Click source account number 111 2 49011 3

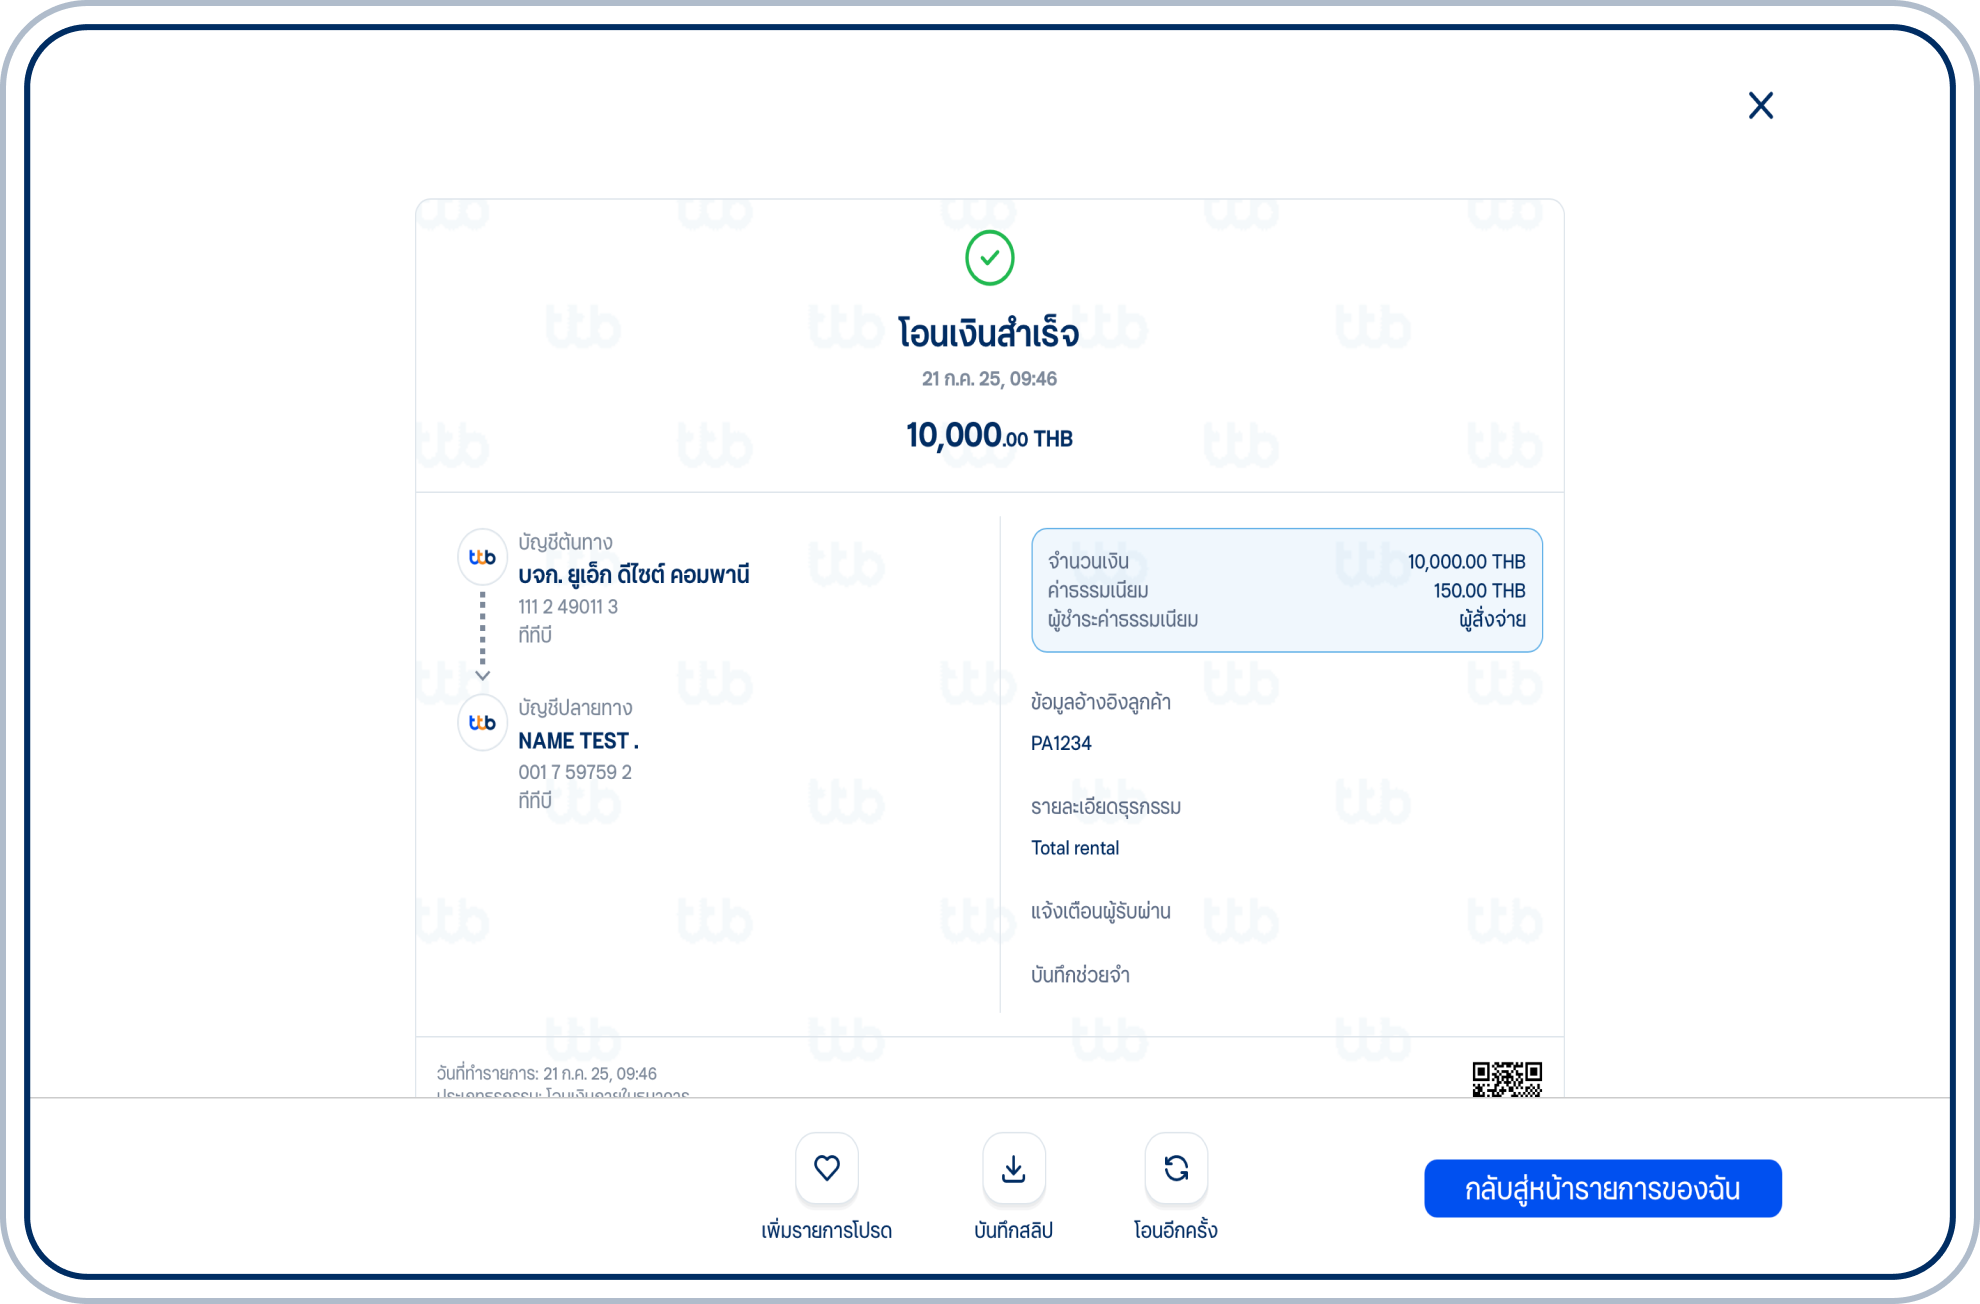click(x=568, y=607)
